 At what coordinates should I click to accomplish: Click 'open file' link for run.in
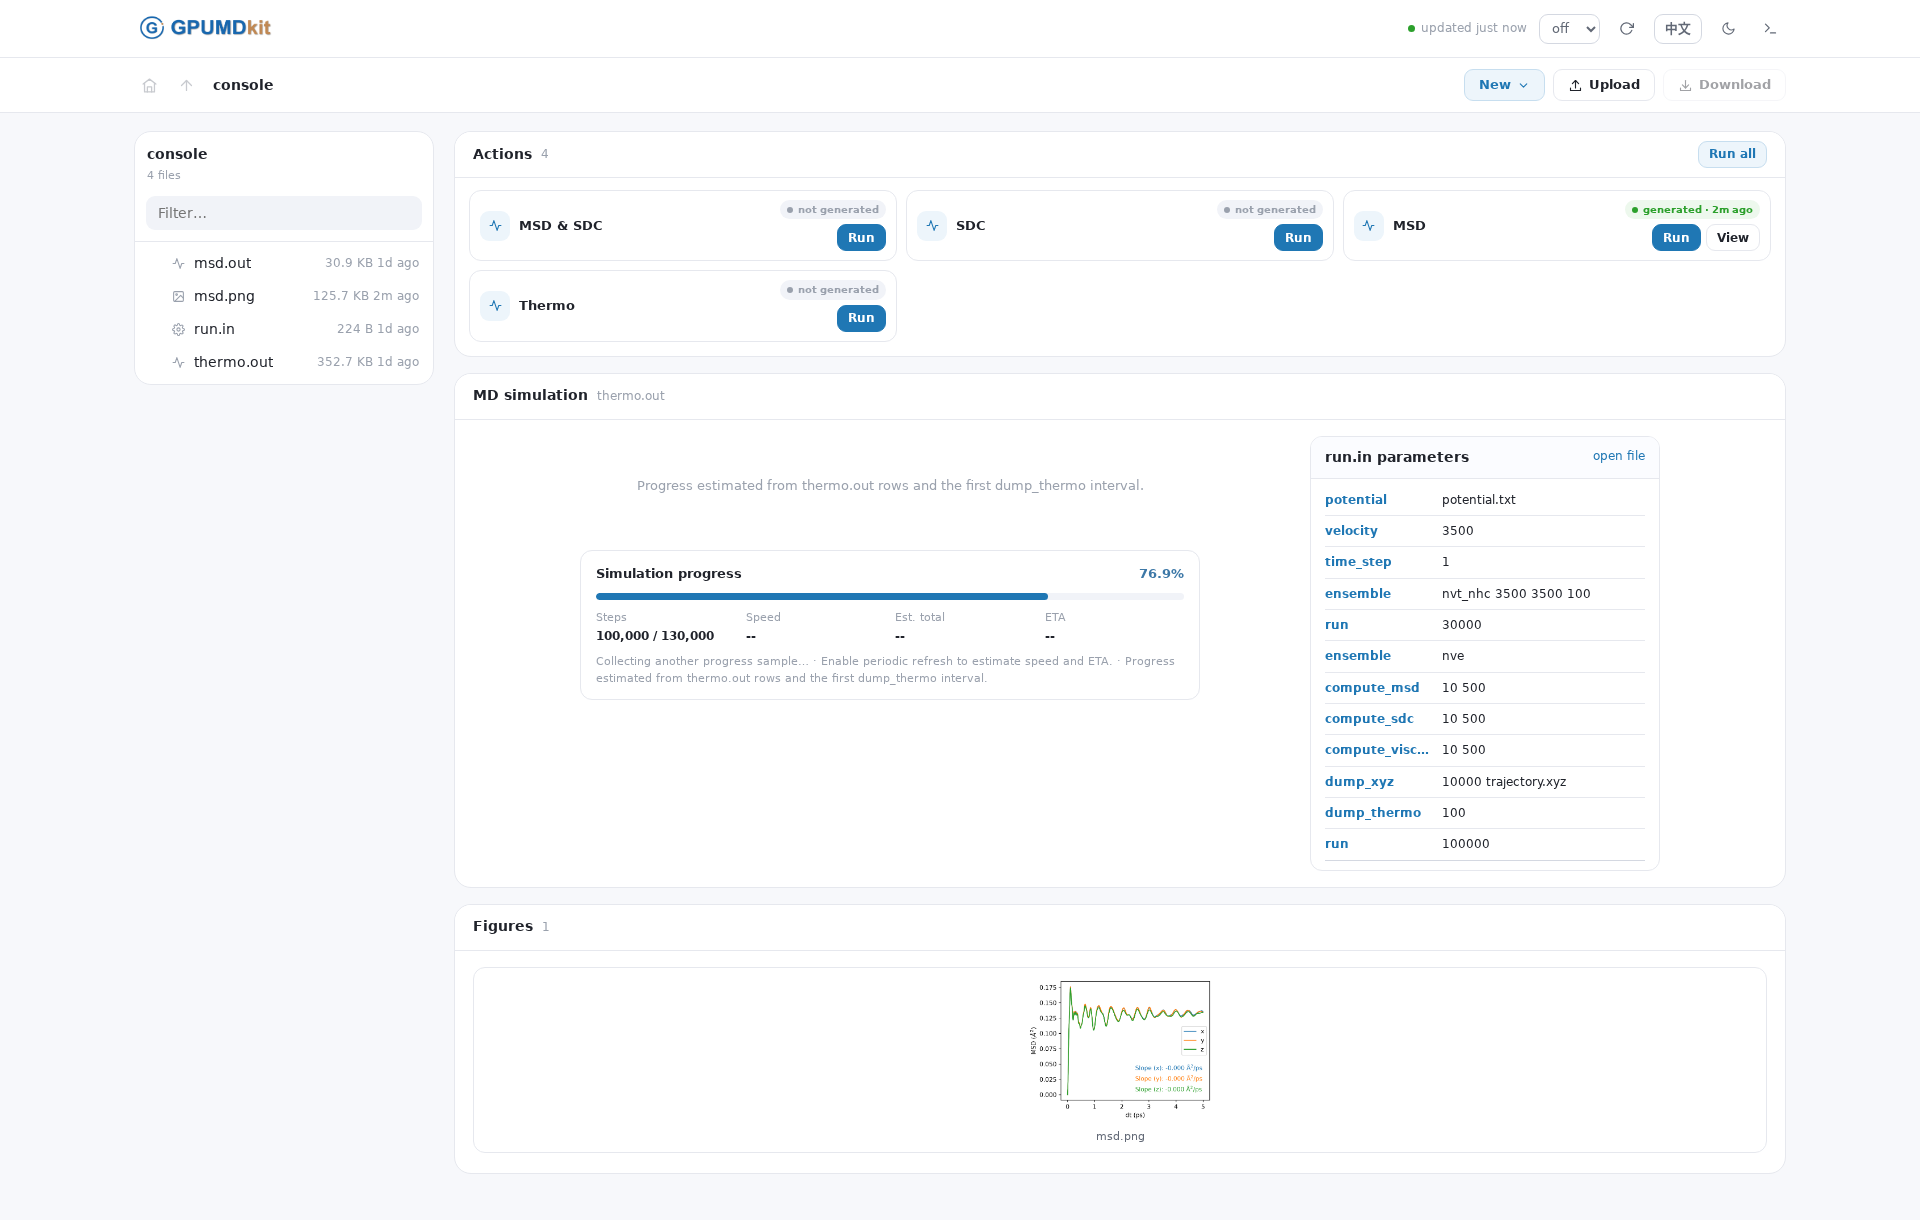(x=1619, y=456)
